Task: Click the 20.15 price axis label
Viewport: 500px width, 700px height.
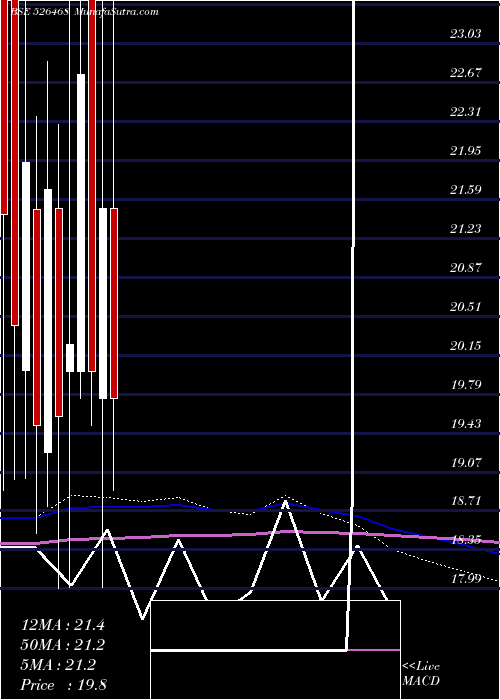Action: pyautogui.click(x=466, y=346)
